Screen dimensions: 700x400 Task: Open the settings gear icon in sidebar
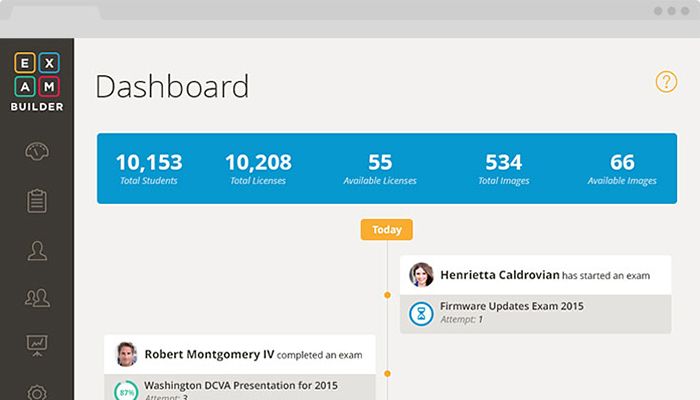coord(38,391)
